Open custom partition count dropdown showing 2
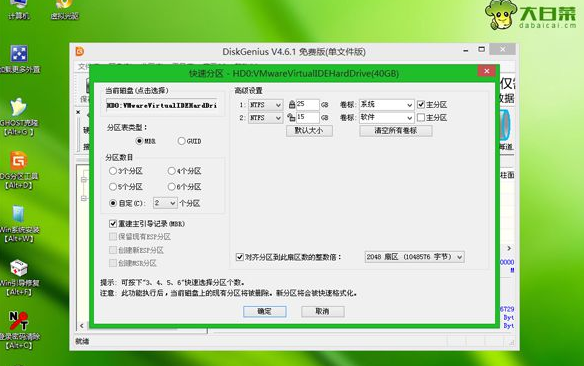 pos(165,203)
